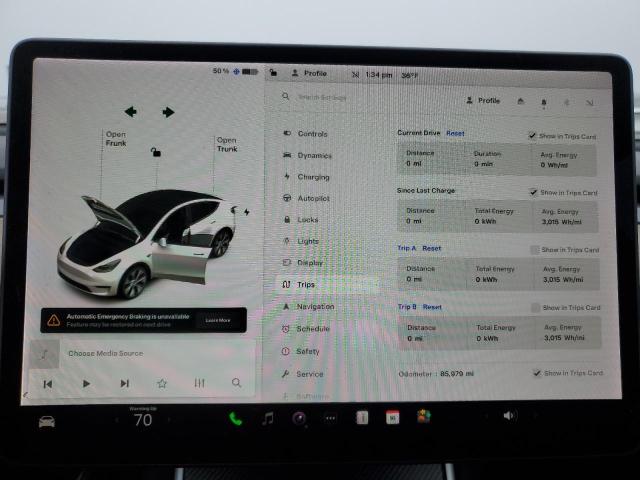Toggle Since Last Charge Show in Trips Card
This screenshot has width=640, height=480.
(533, 192)
